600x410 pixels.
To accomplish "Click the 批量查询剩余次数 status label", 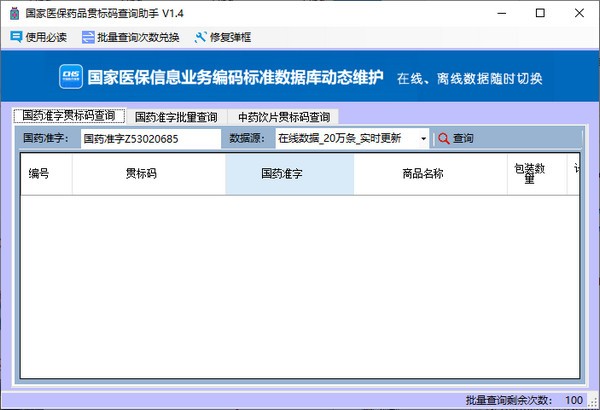I will point(509,400).
